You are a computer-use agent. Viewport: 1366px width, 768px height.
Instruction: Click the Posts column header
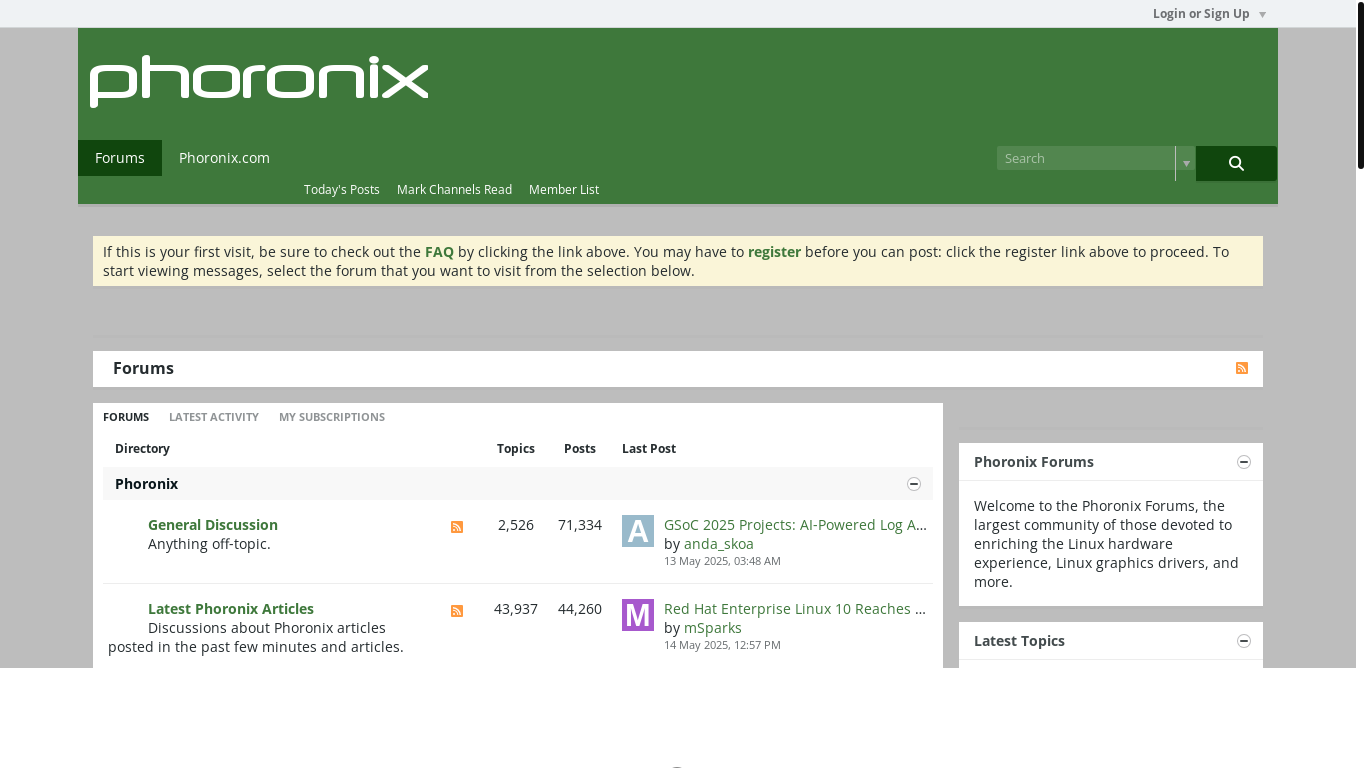(x=580, y=449)
